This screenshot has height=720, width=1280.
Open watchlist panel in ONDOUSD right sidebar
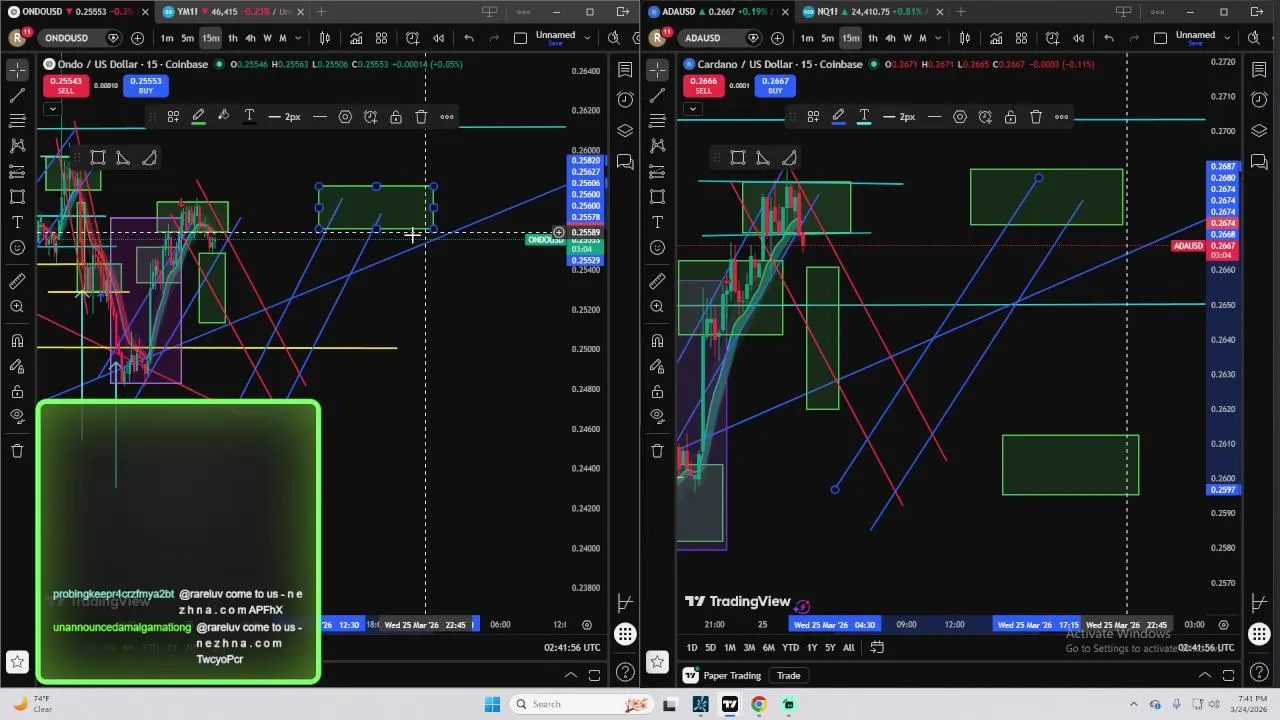[x=625, y=69]
